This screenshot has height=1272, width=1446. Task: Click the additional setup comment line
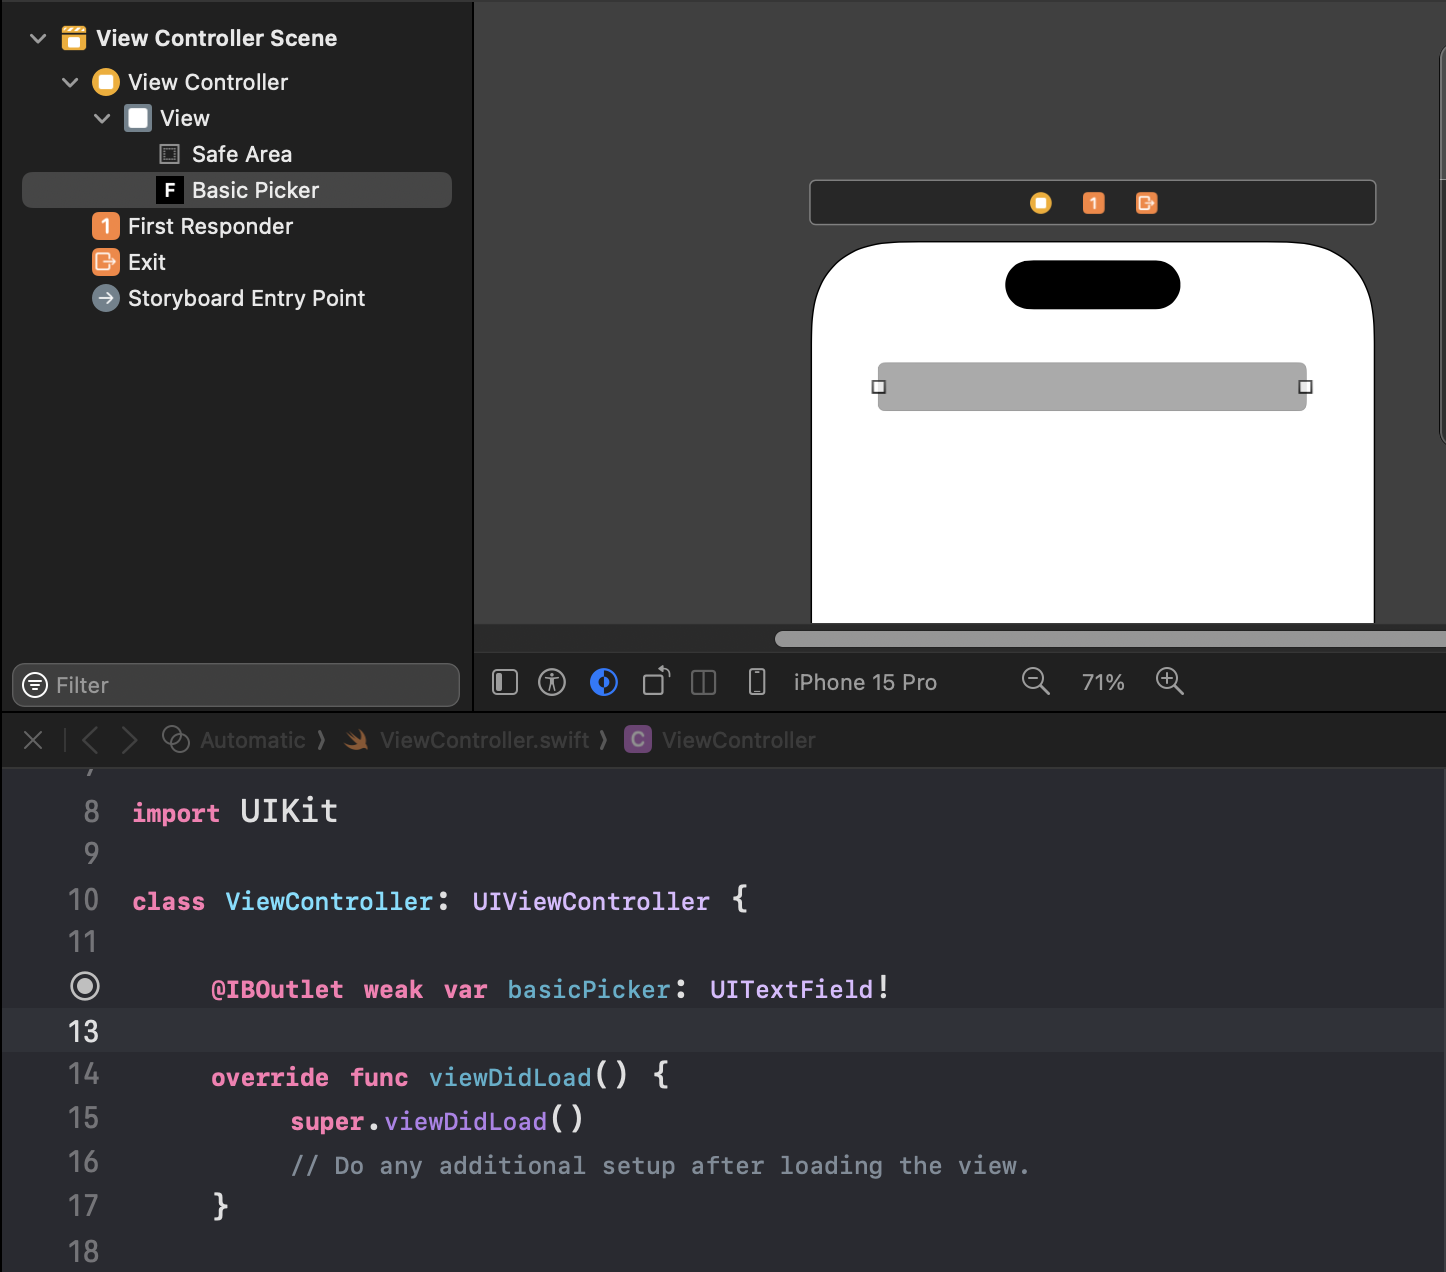coord(660,1166)
